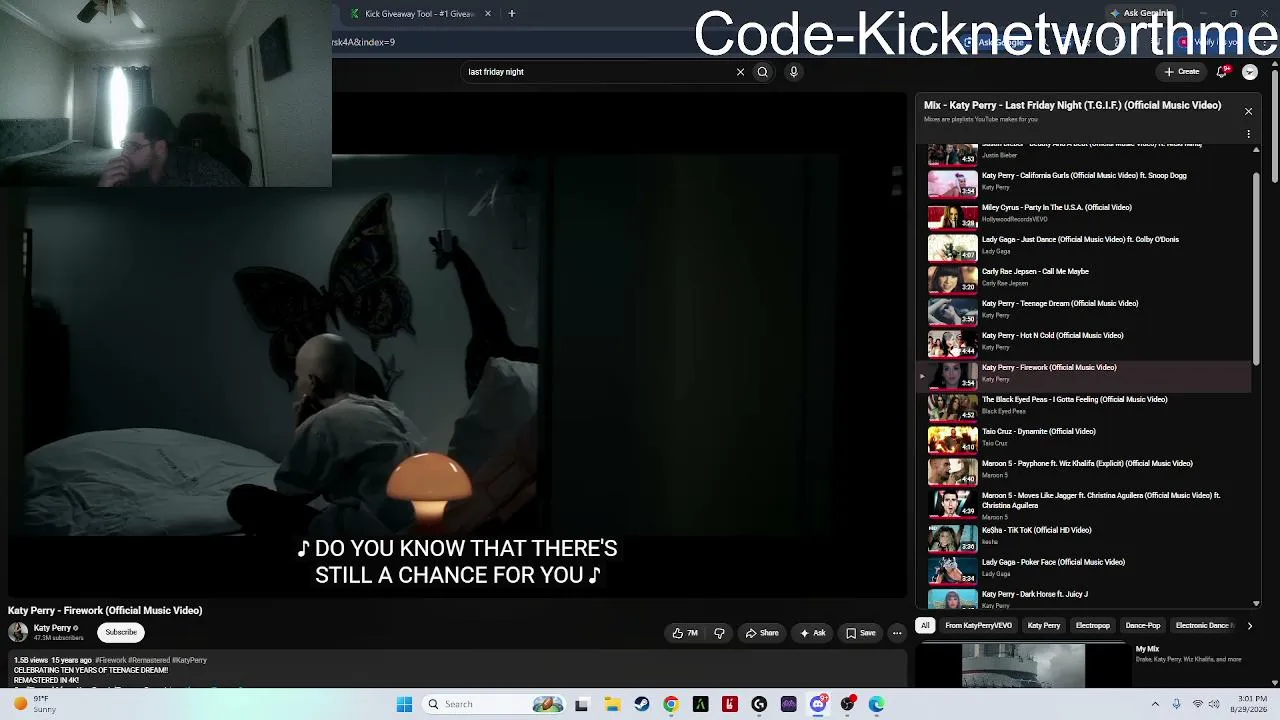The width and height of the screenshot is (1280, 720).
Task: Open the green slash app on the taskbar
Action: 700,704
